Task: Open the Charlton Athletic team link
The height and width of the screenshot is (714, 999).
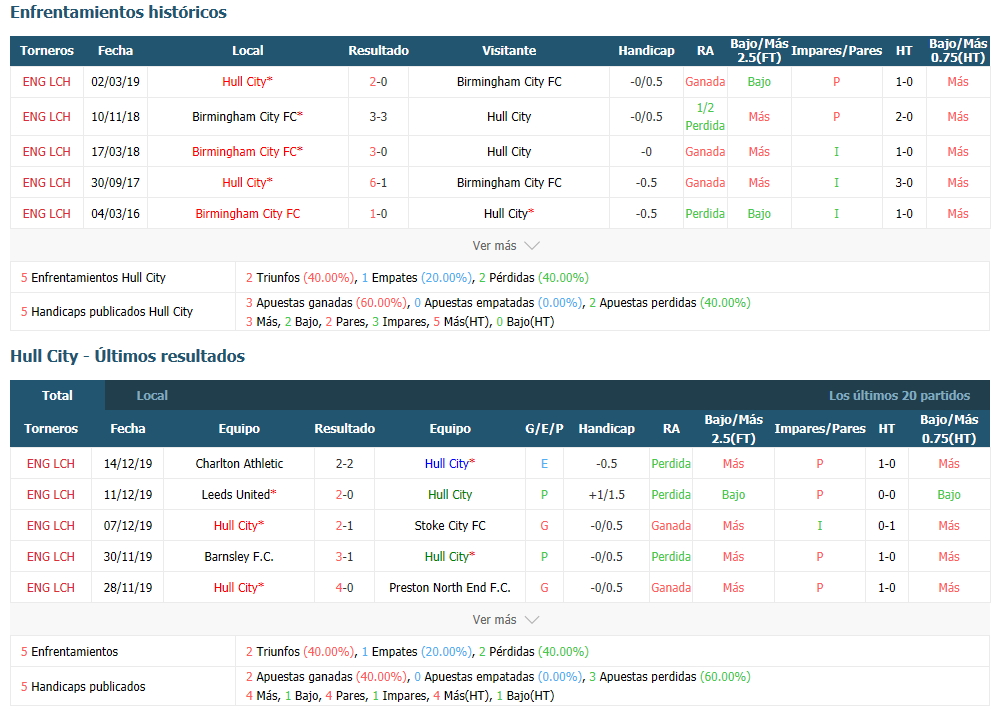Action: pyautogui.click(x=239, y=463)
